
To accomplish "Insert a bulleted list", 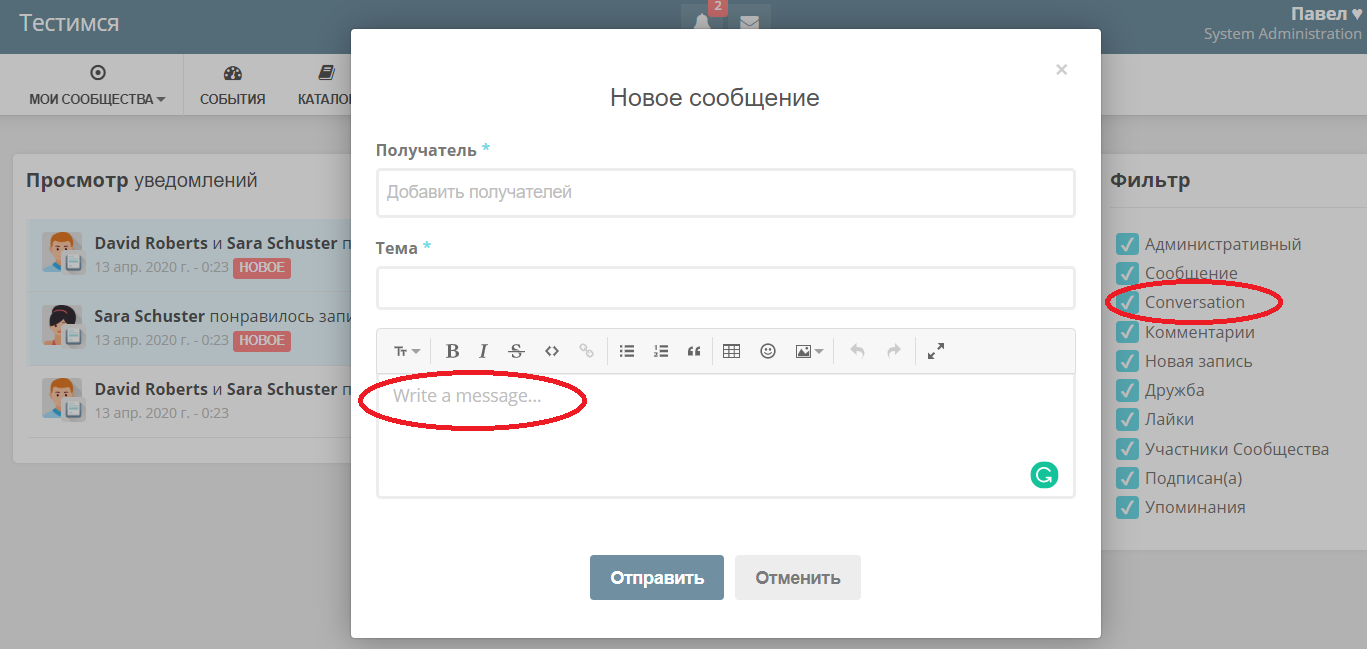I will tap(627, 351).
